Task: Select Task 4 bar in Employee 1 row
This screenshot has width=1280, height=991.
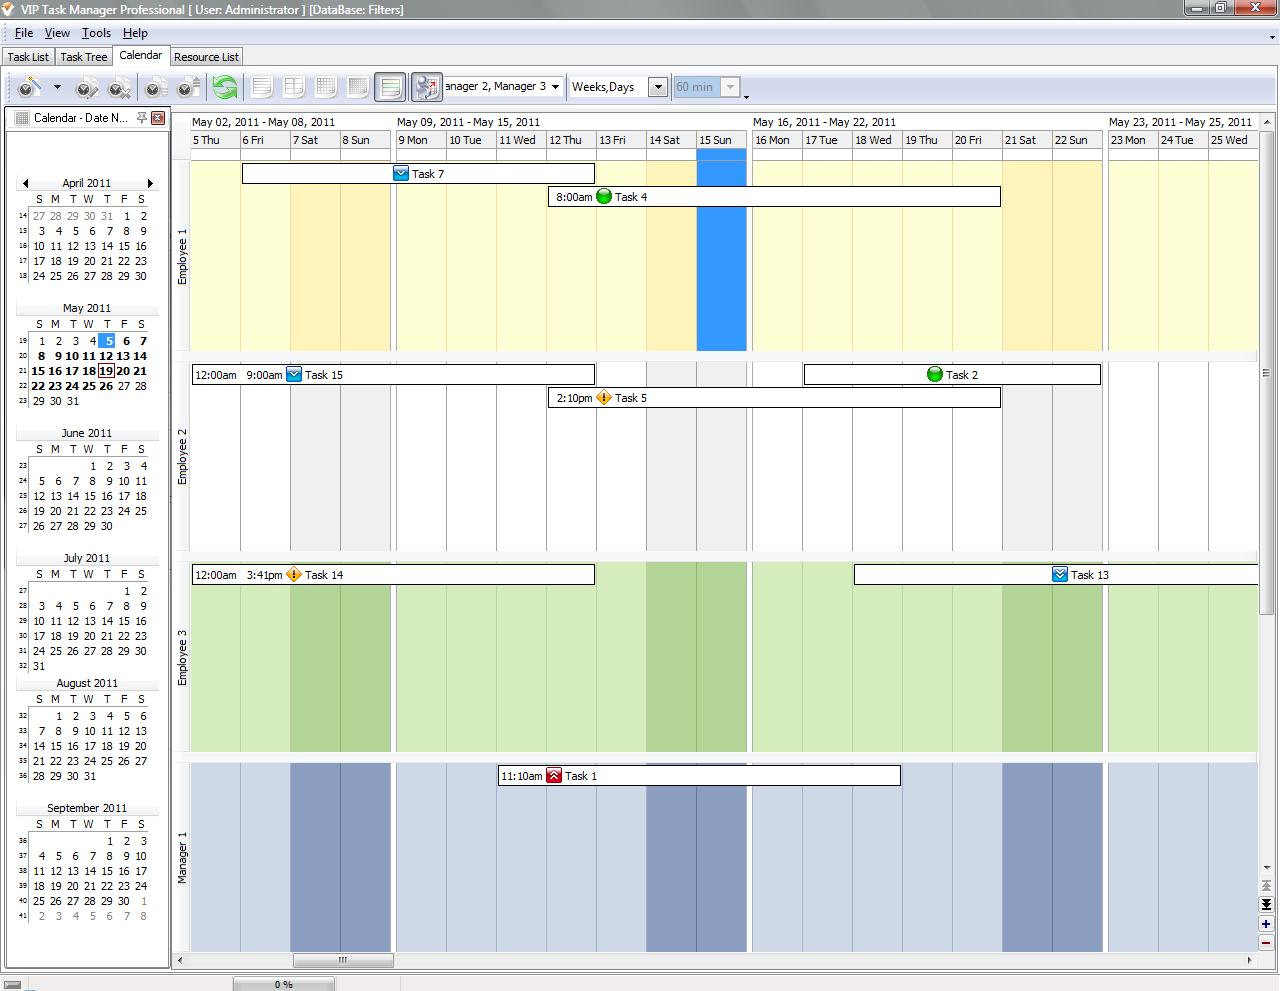Action: (774, 197)
